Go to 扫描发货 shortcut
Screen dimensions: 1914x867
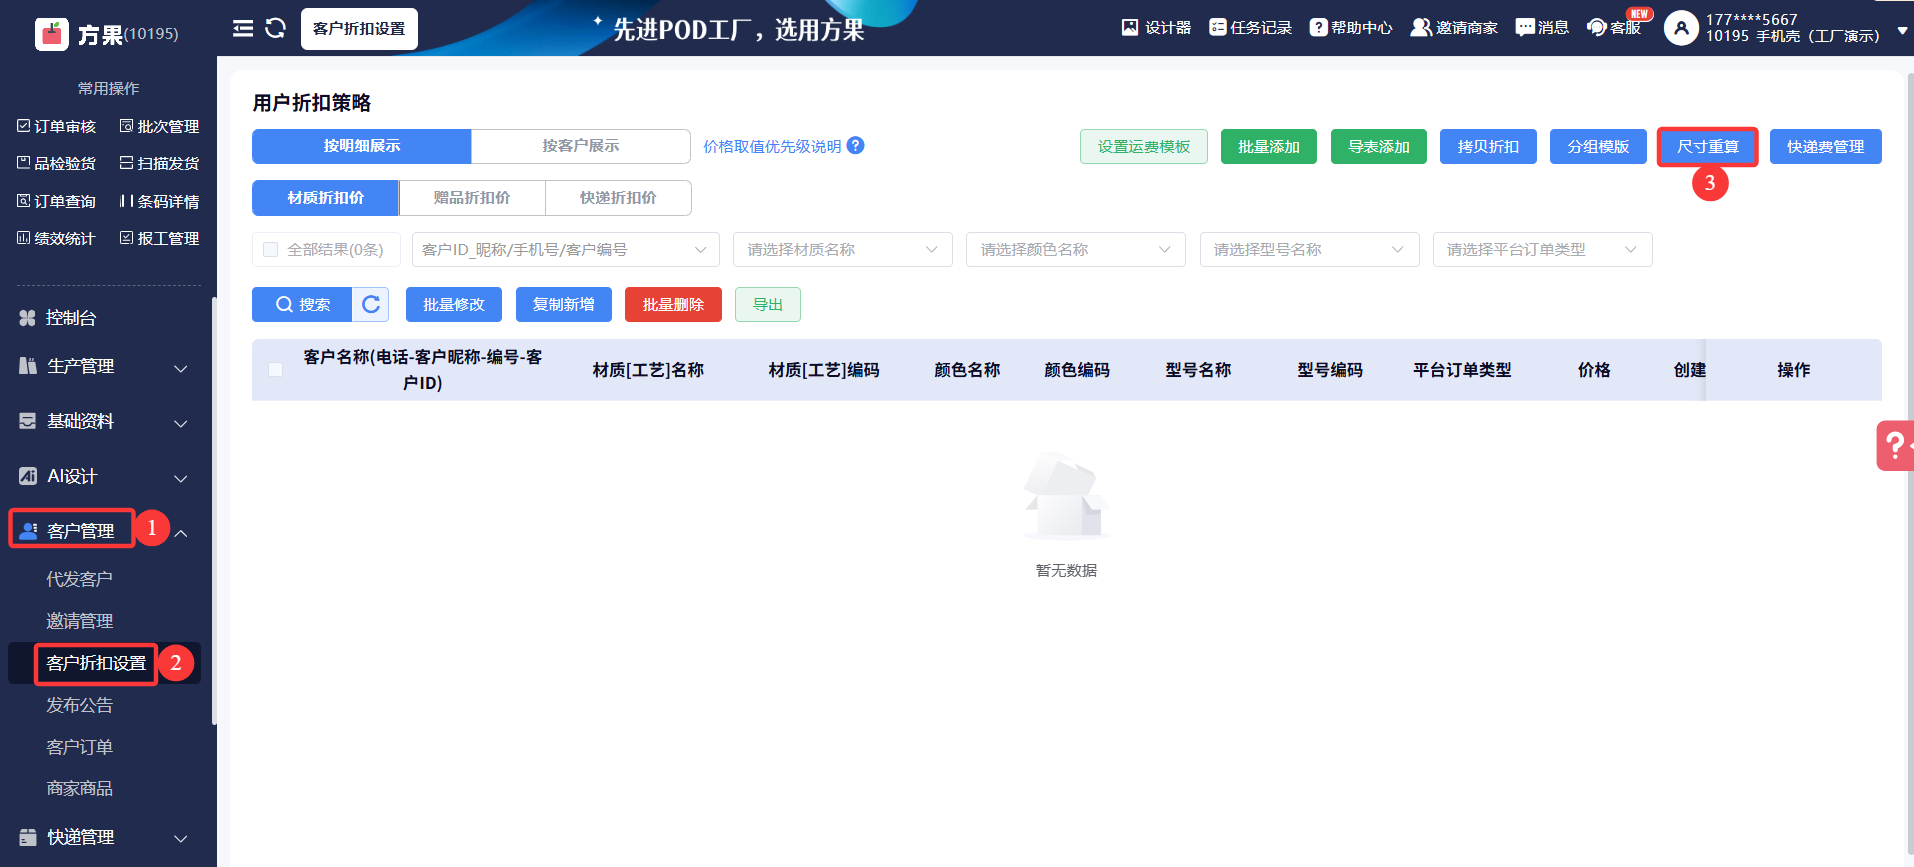pyautogui.click(x=160, y=163)
